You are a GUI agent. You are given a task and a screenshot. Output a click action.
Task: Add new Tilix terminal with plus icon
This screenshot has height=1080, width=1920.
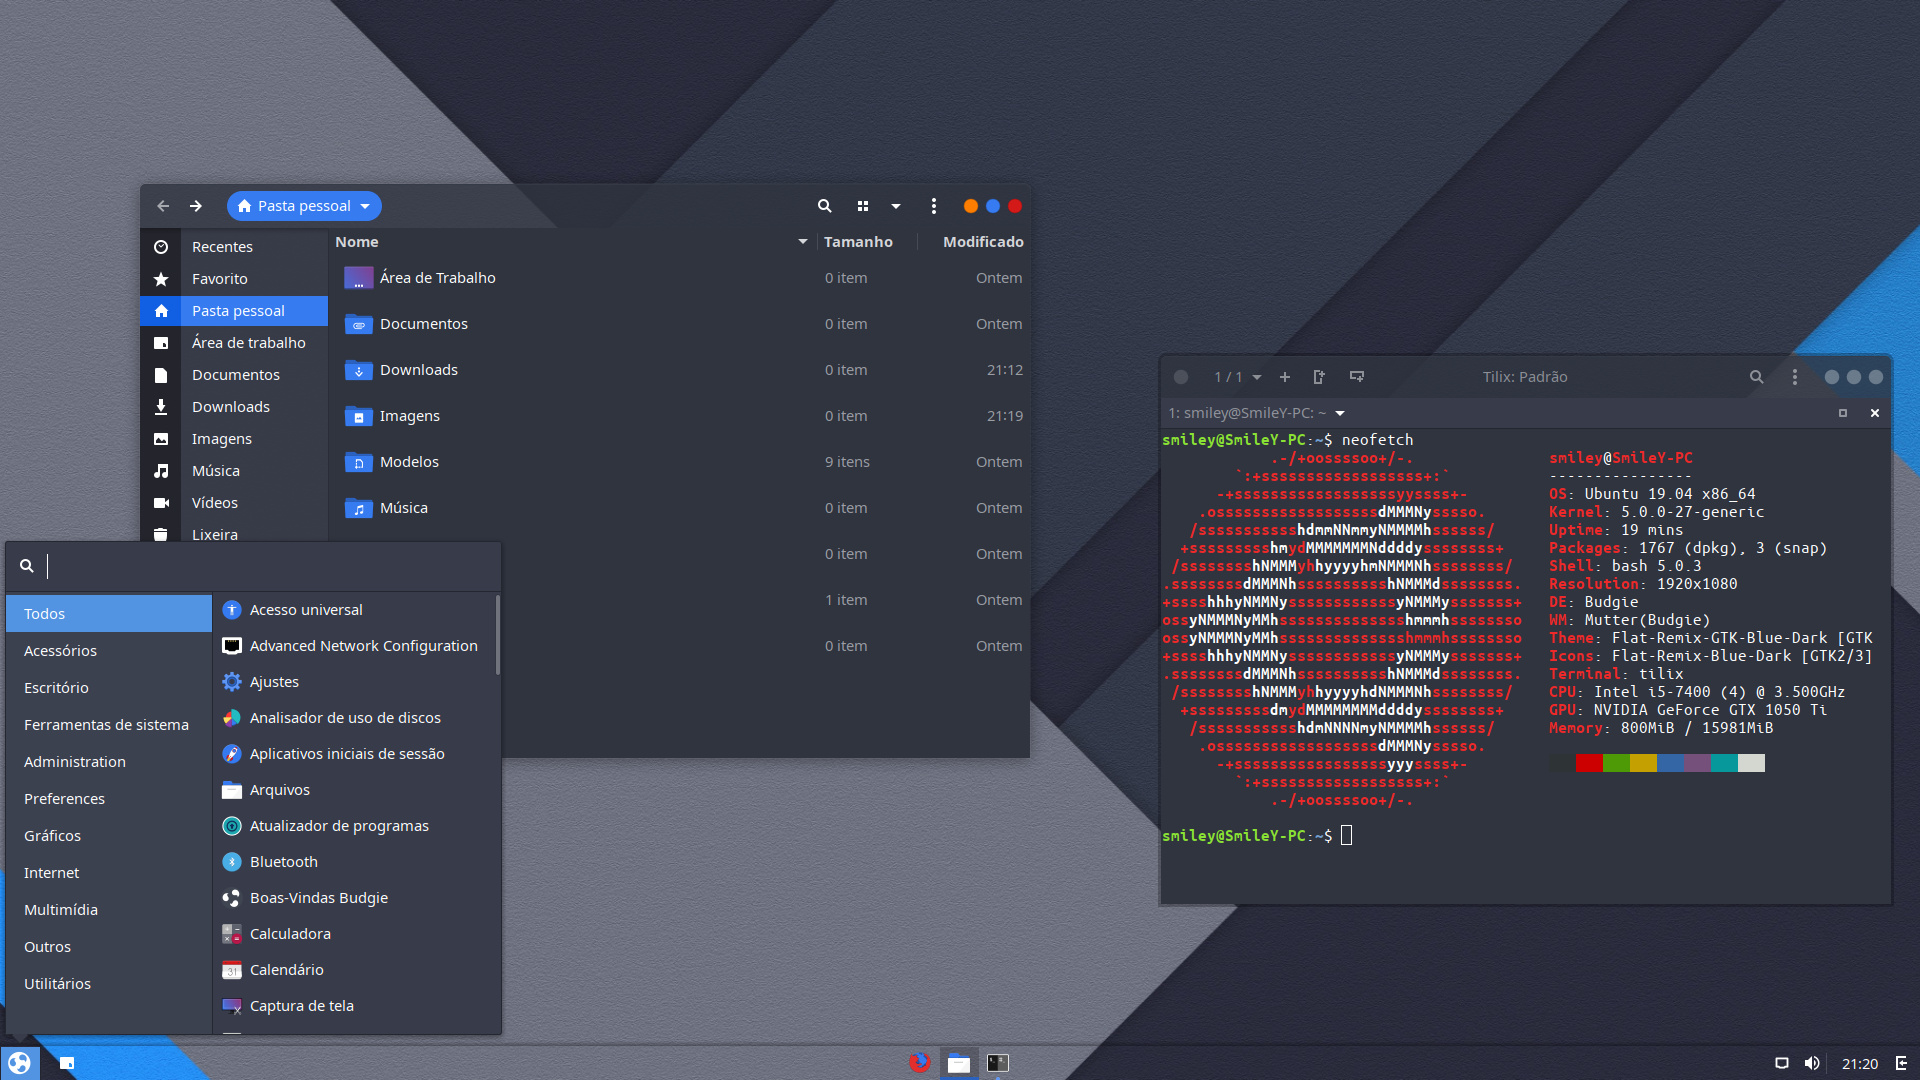coord(1285,377)
